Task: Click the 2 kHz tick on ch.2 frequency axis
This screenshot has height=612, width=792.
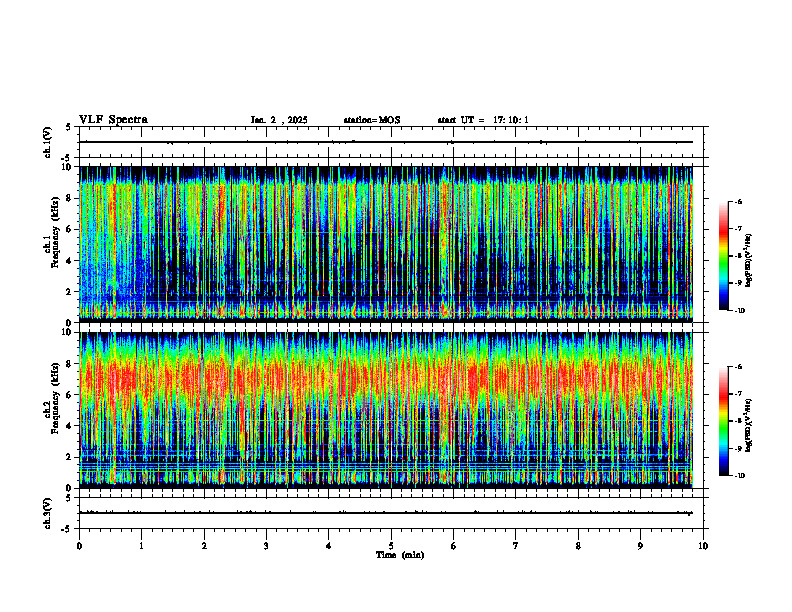Action: tap(70, 457)
